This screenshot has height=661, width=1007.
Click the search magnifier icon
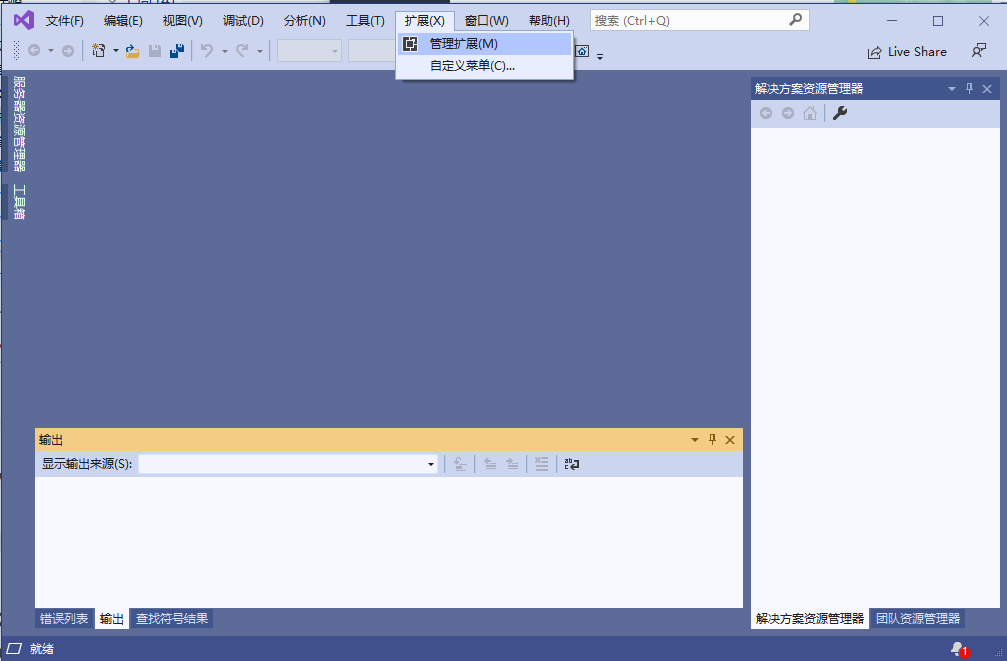(x=796, y=20)
